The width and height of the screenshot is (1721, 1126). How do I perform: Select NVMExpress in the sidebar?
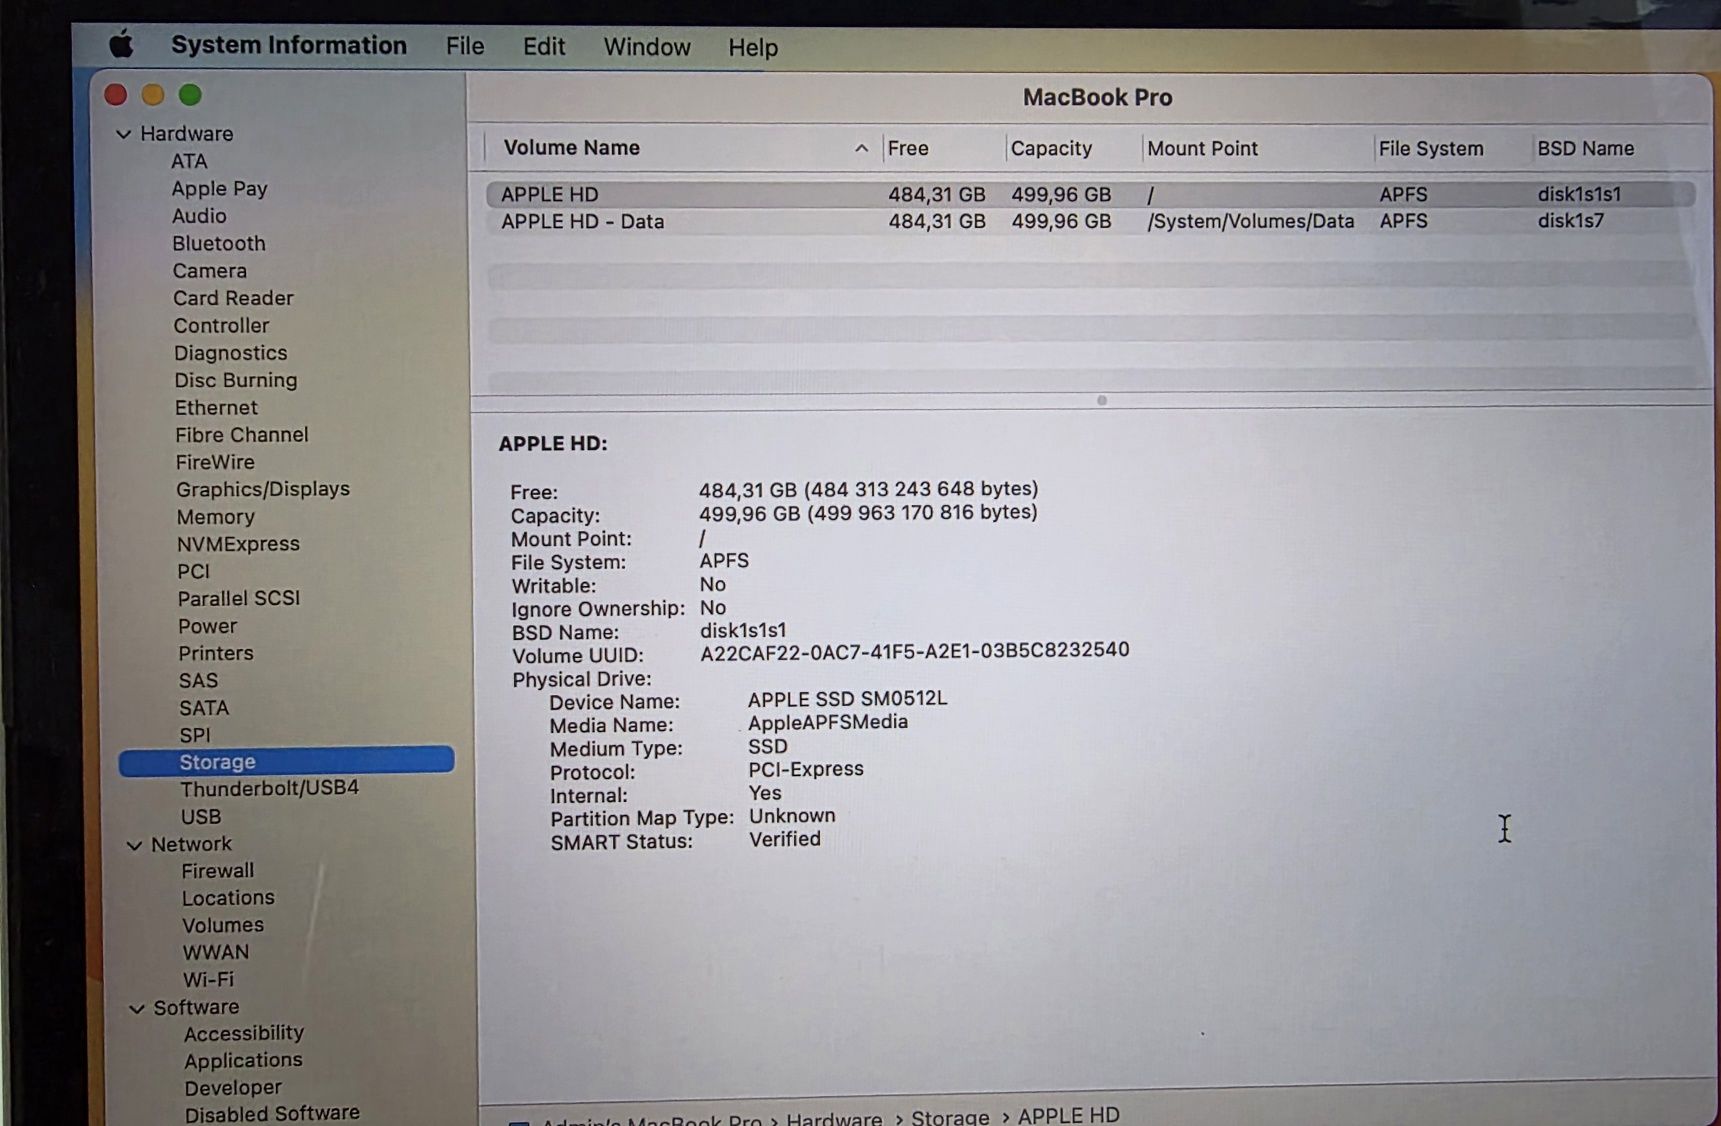[238, 544]
